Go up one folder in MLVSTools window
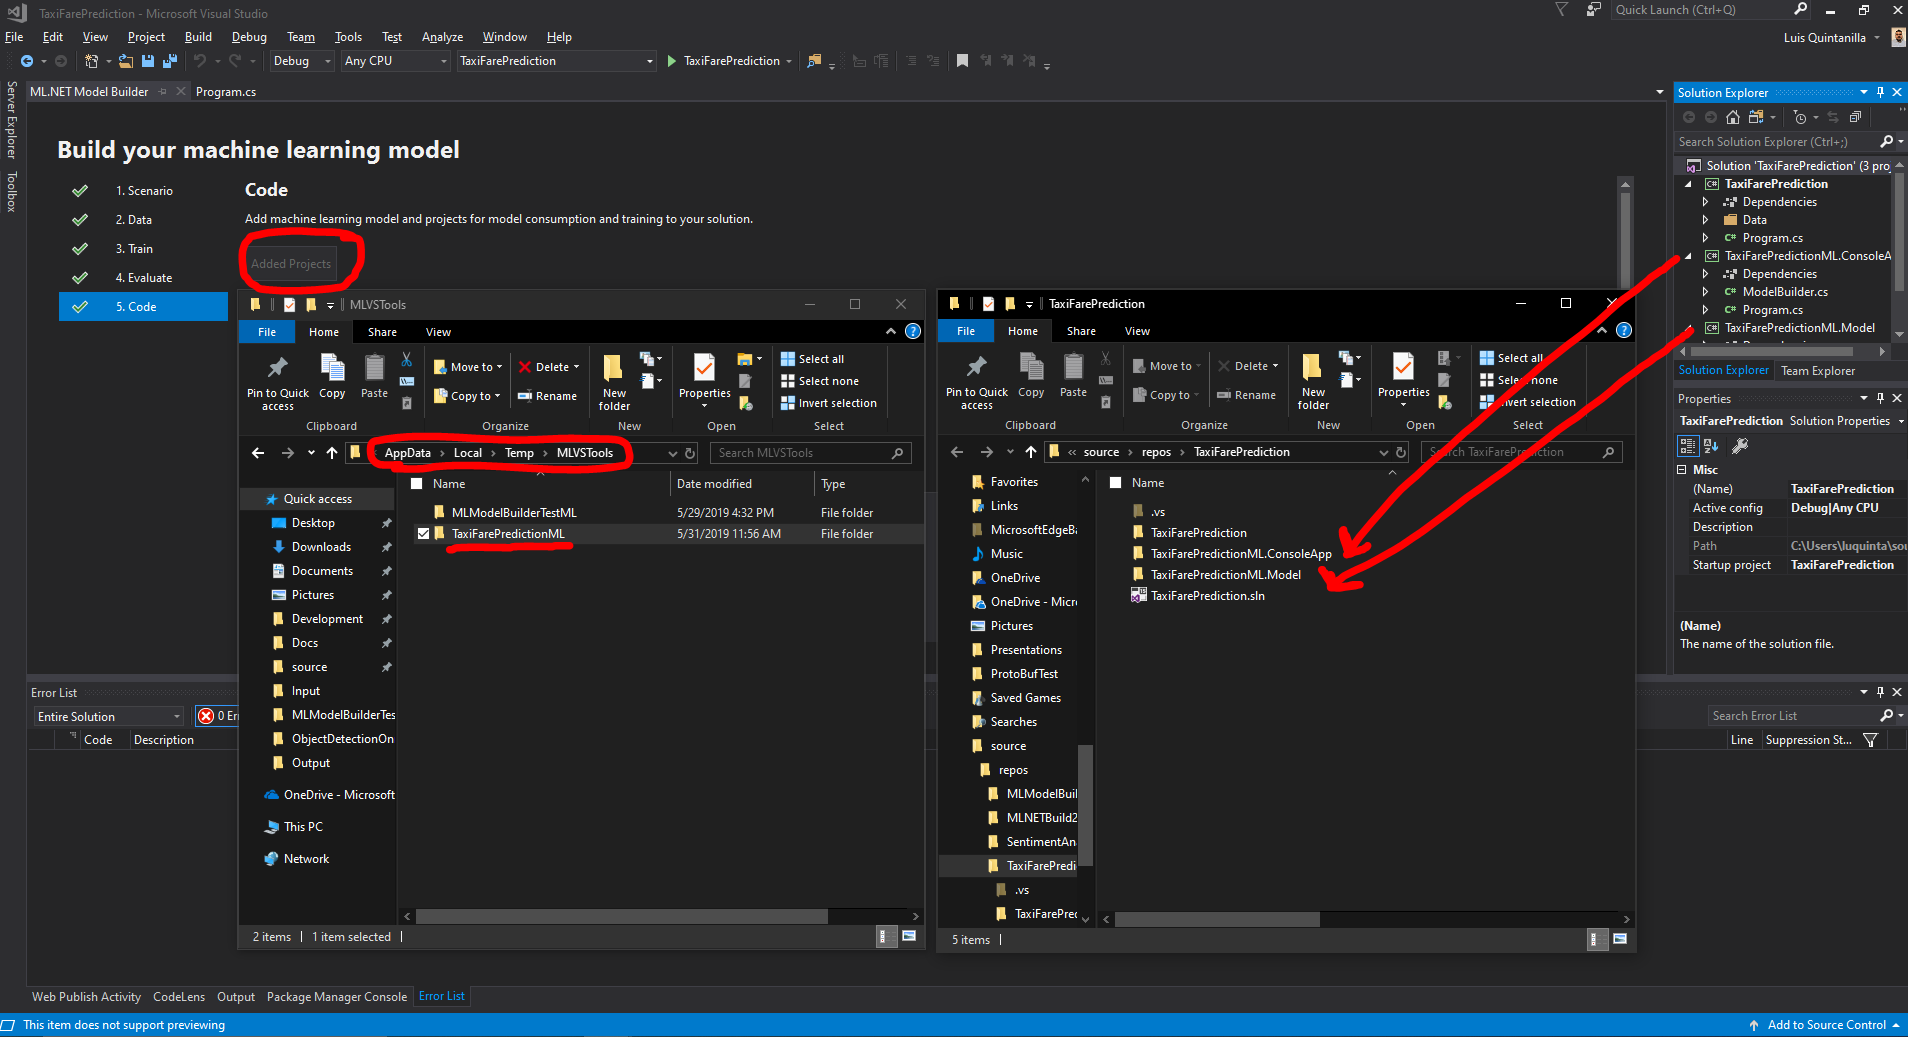Screen dimensions: 1908x1037 pos(332,453)
